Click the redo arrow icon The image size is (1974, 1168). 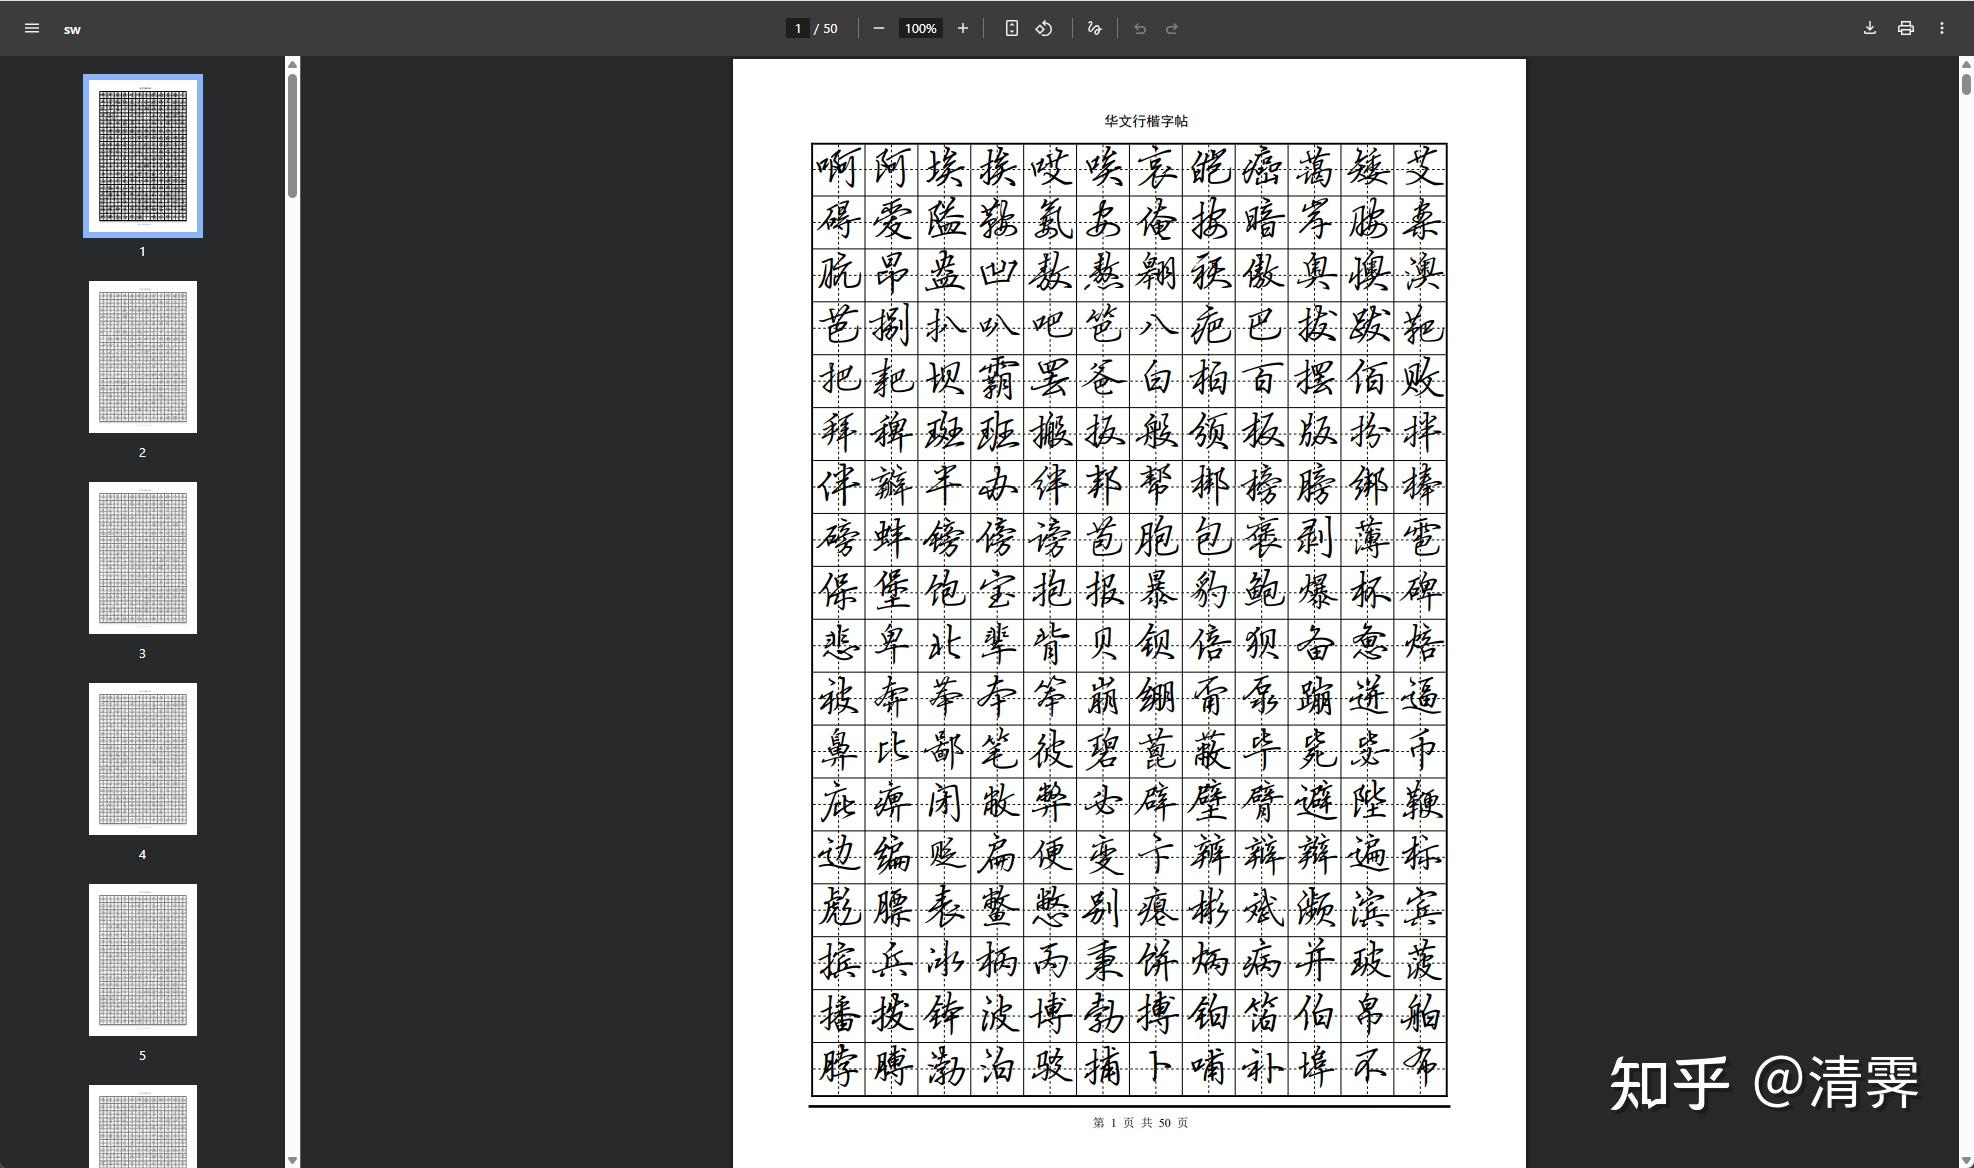pos(1172,28)
